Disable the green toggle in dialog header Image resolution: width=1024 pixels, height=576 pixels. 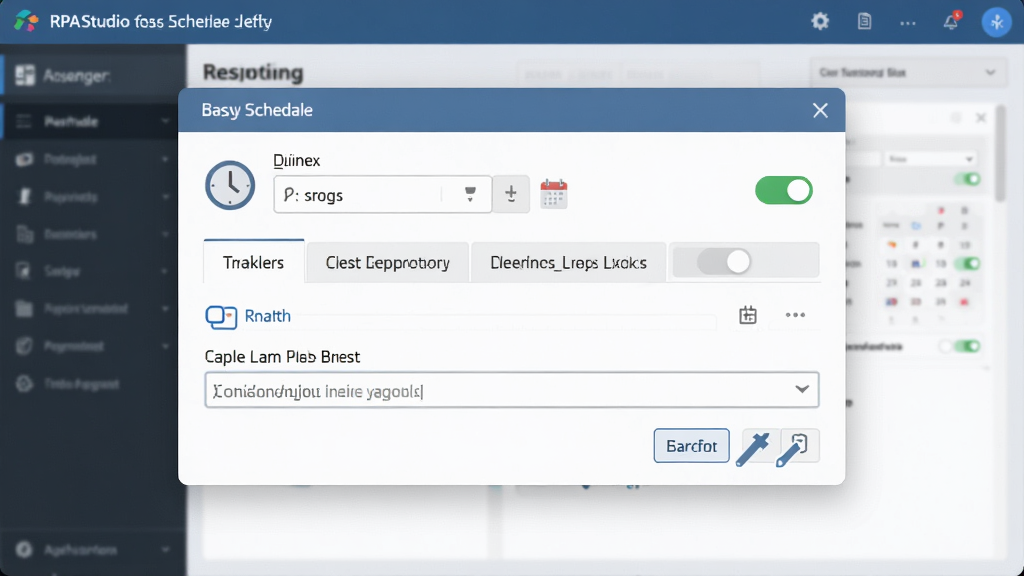[784, 191]
